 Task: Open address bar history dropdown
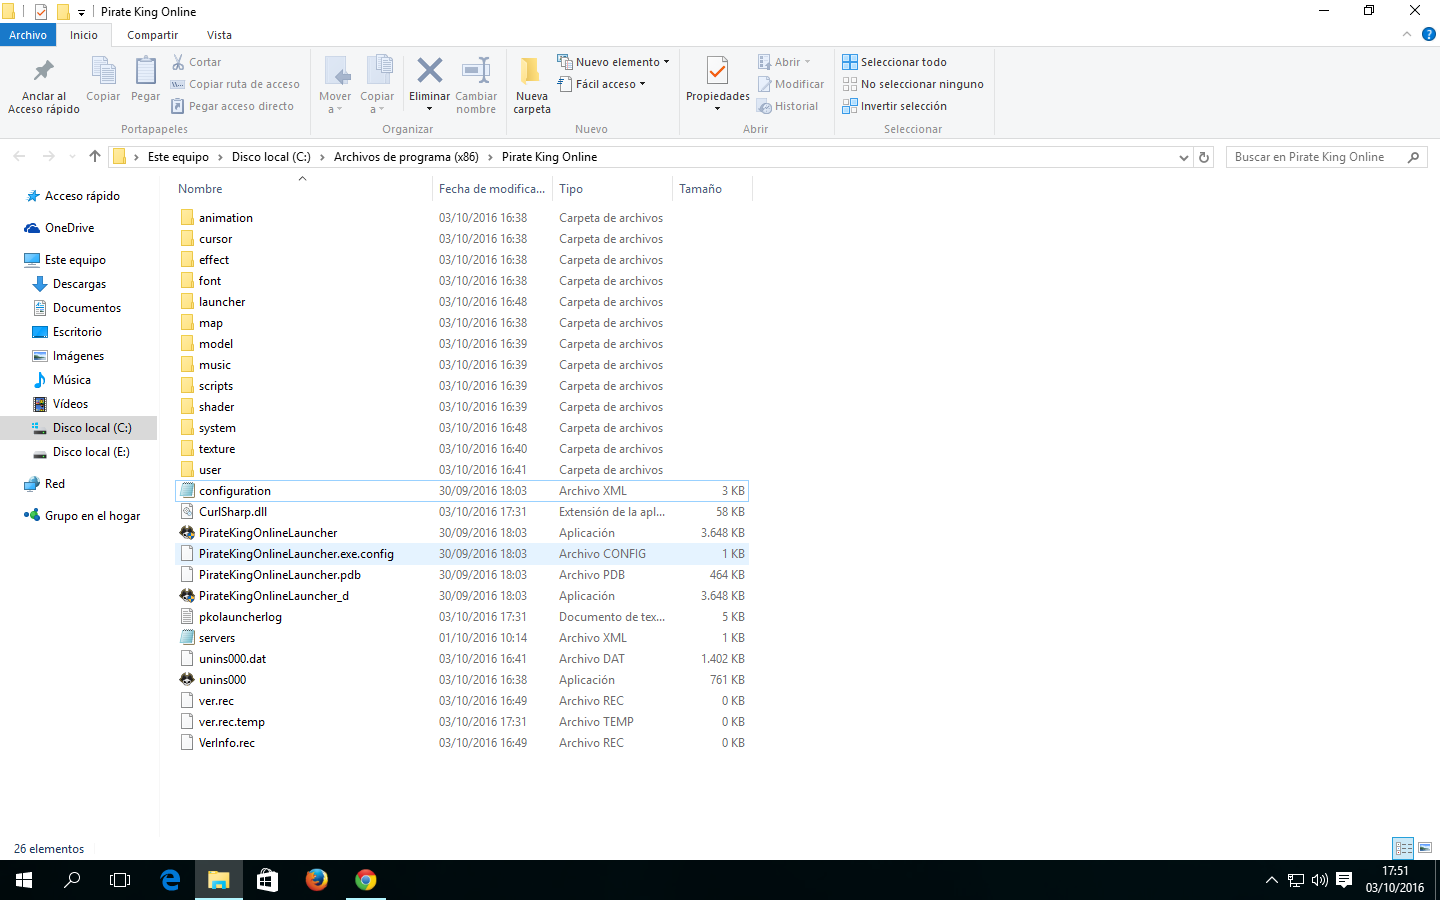[1184, 157]
